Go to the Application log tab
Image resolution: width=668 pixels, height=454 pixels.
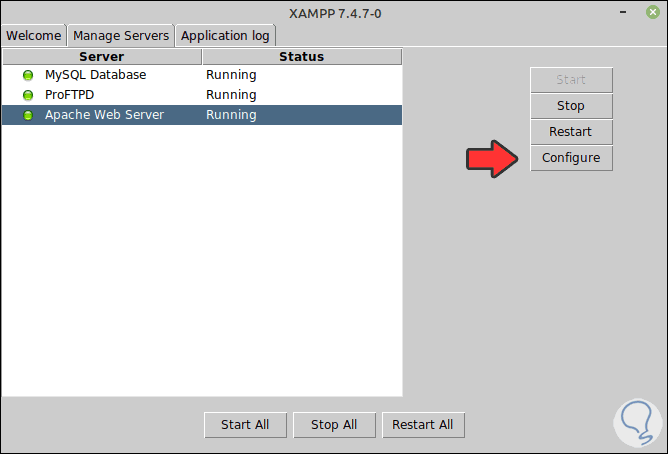click(225, 35)
